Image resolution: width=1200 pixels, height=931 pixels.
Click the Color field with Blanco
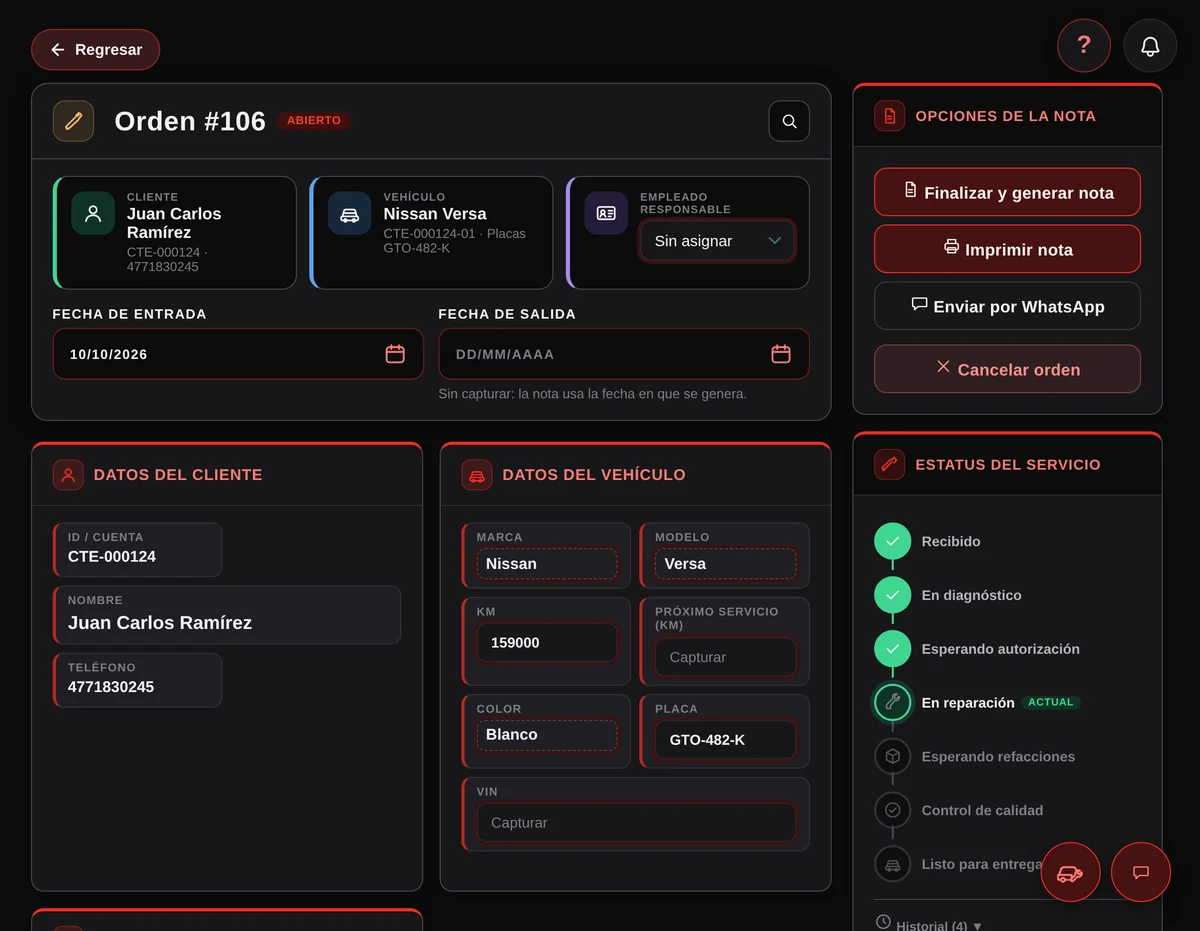[x=547, y=735]
